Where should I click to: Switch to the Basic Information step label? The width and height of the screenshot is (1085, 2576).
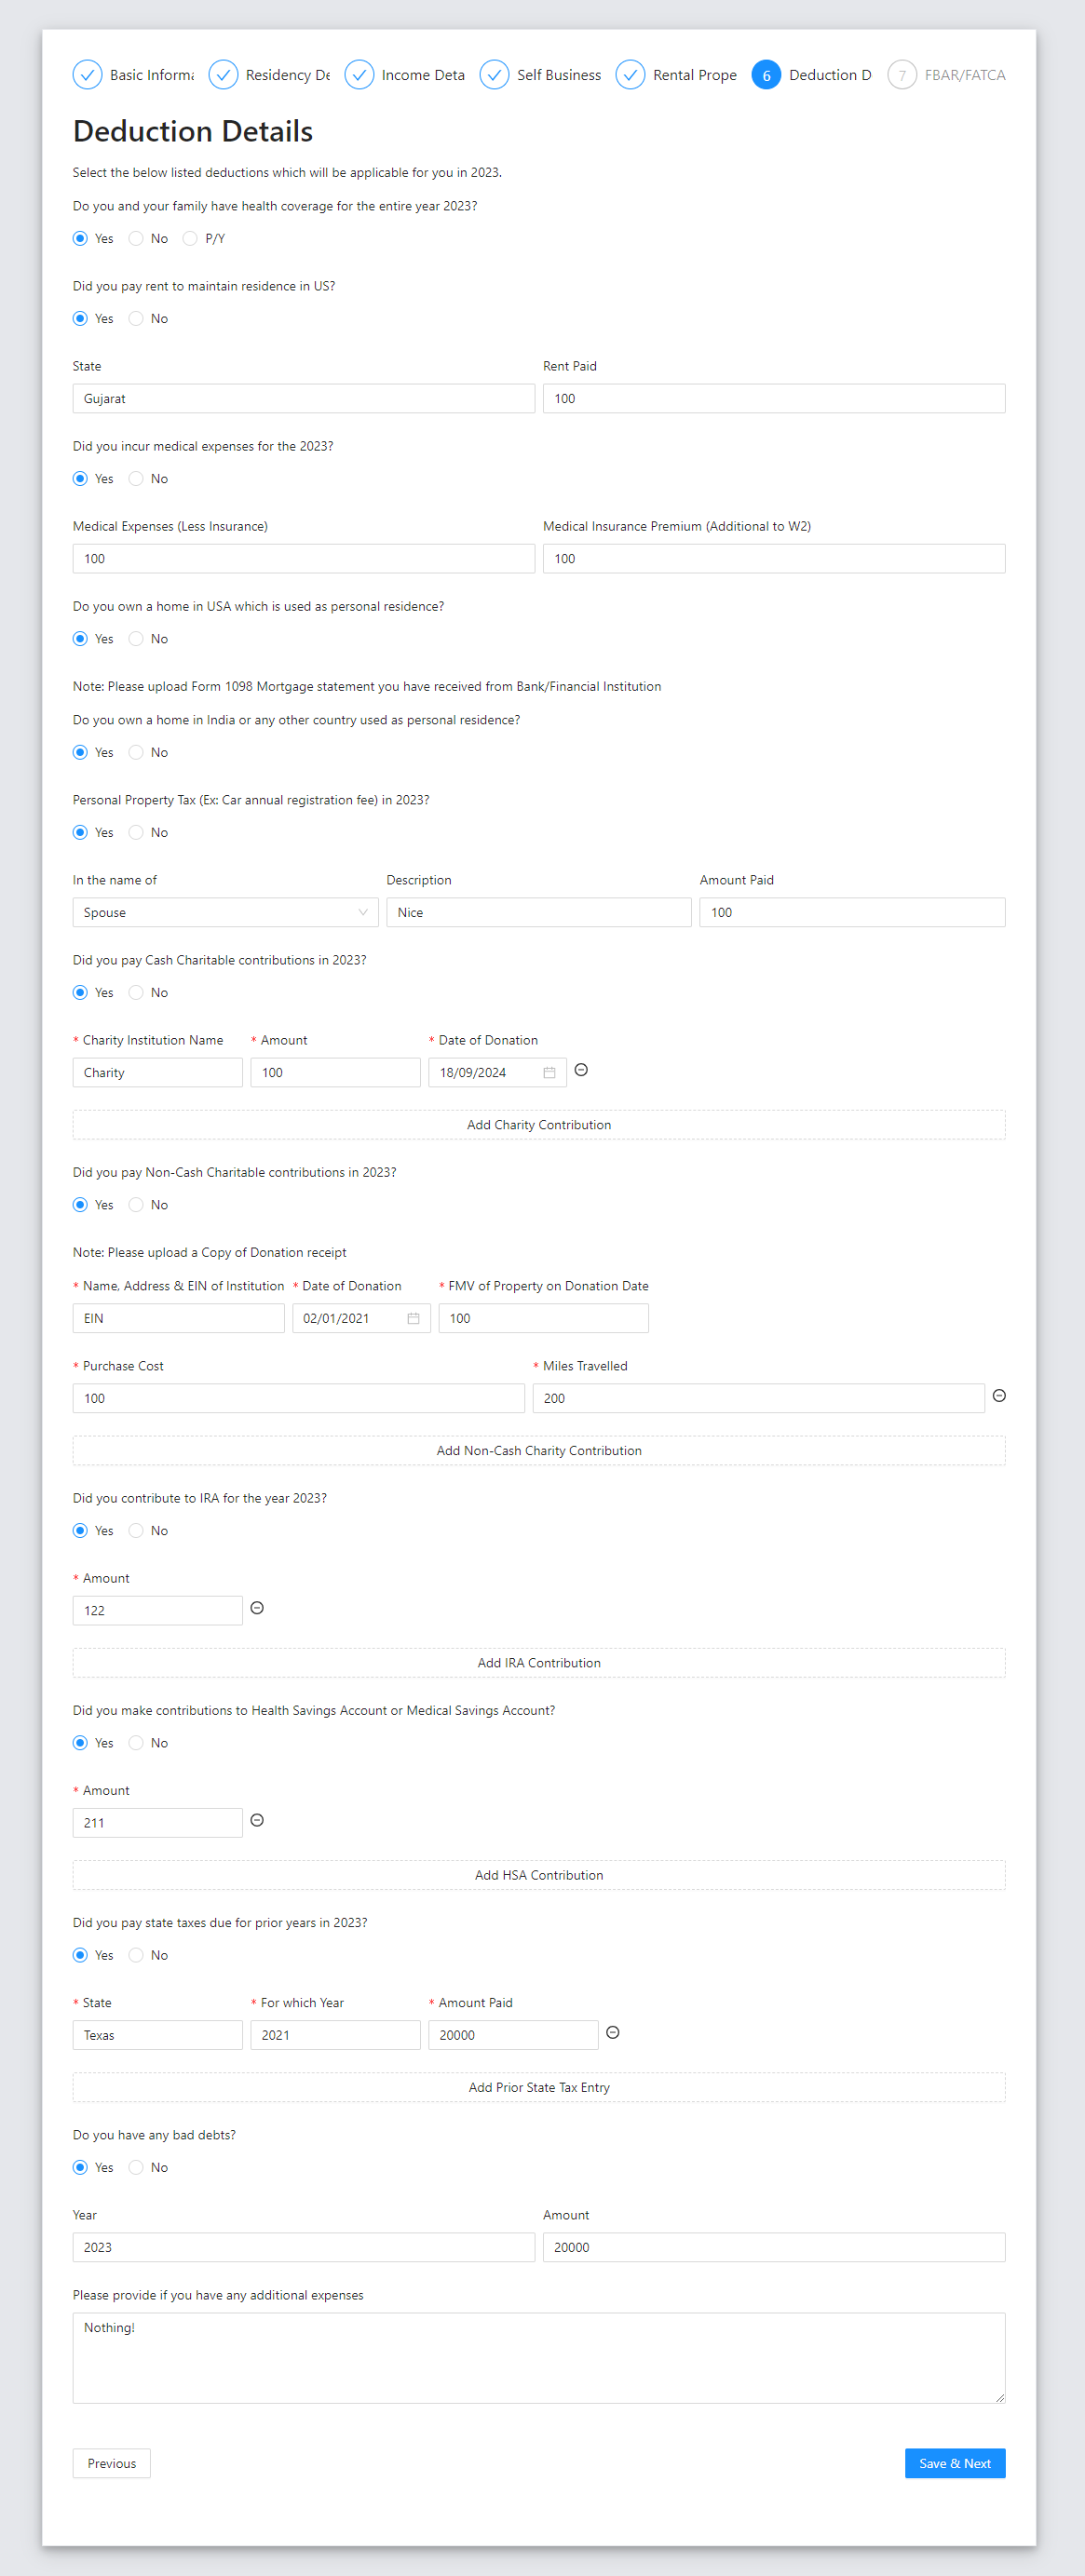coord(152,75)
